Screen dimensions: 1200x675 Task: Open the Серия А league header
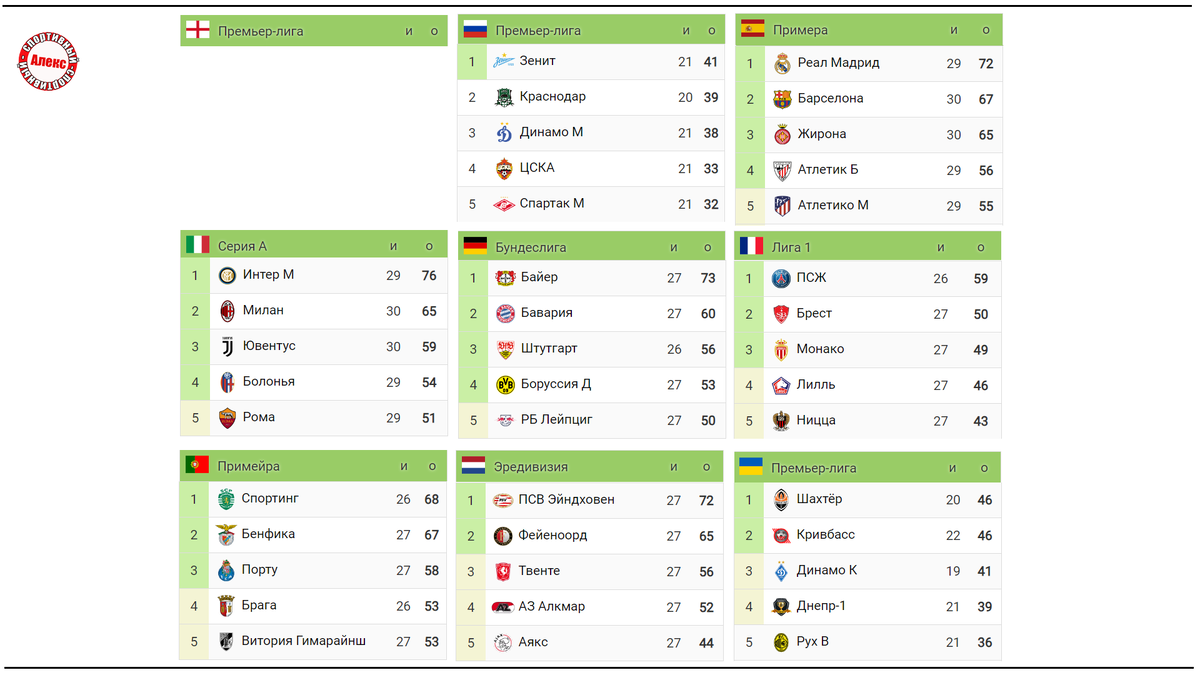pyautogui.click(x=313, y=245)
